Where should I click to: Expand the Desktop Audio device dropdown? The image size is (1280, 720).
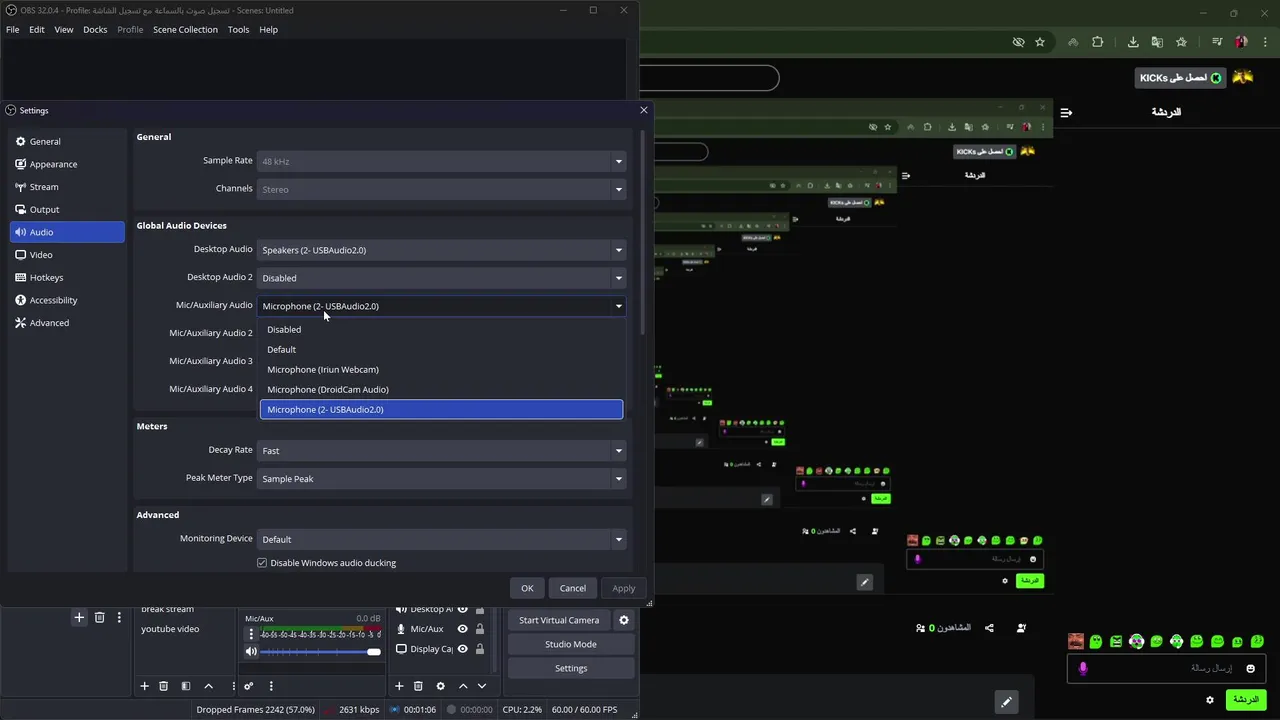[441, 250]
